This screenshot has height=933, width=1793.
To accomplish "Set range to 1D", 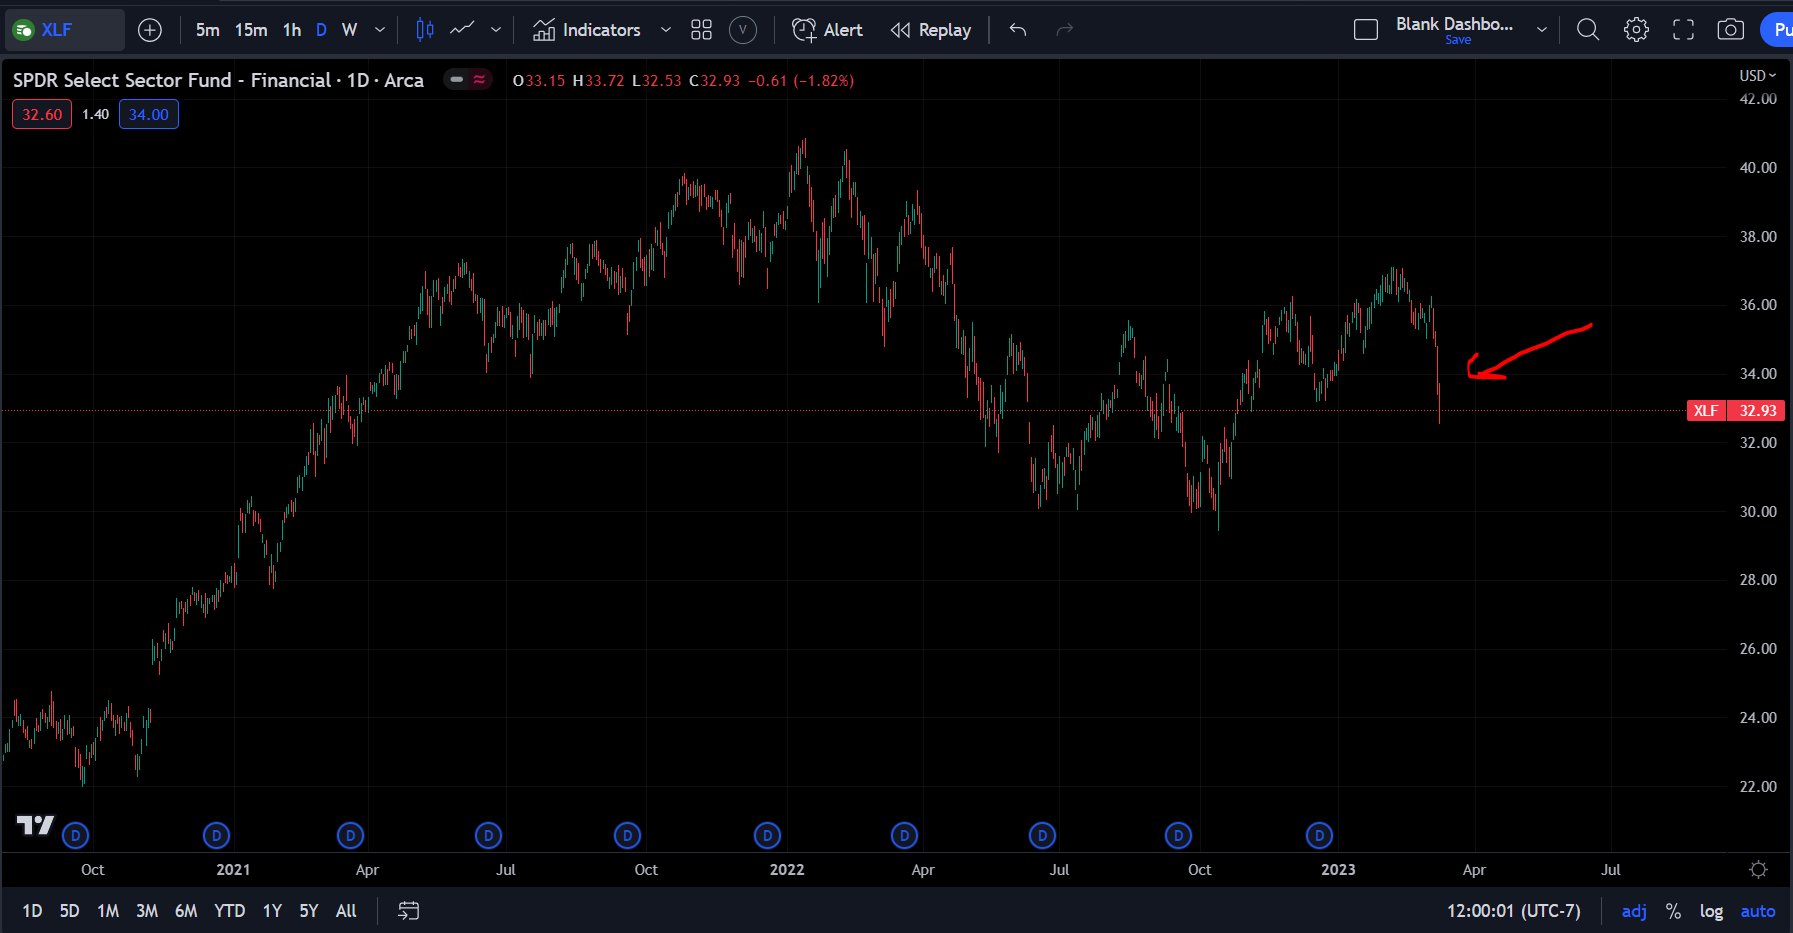I will coord(32,911).
